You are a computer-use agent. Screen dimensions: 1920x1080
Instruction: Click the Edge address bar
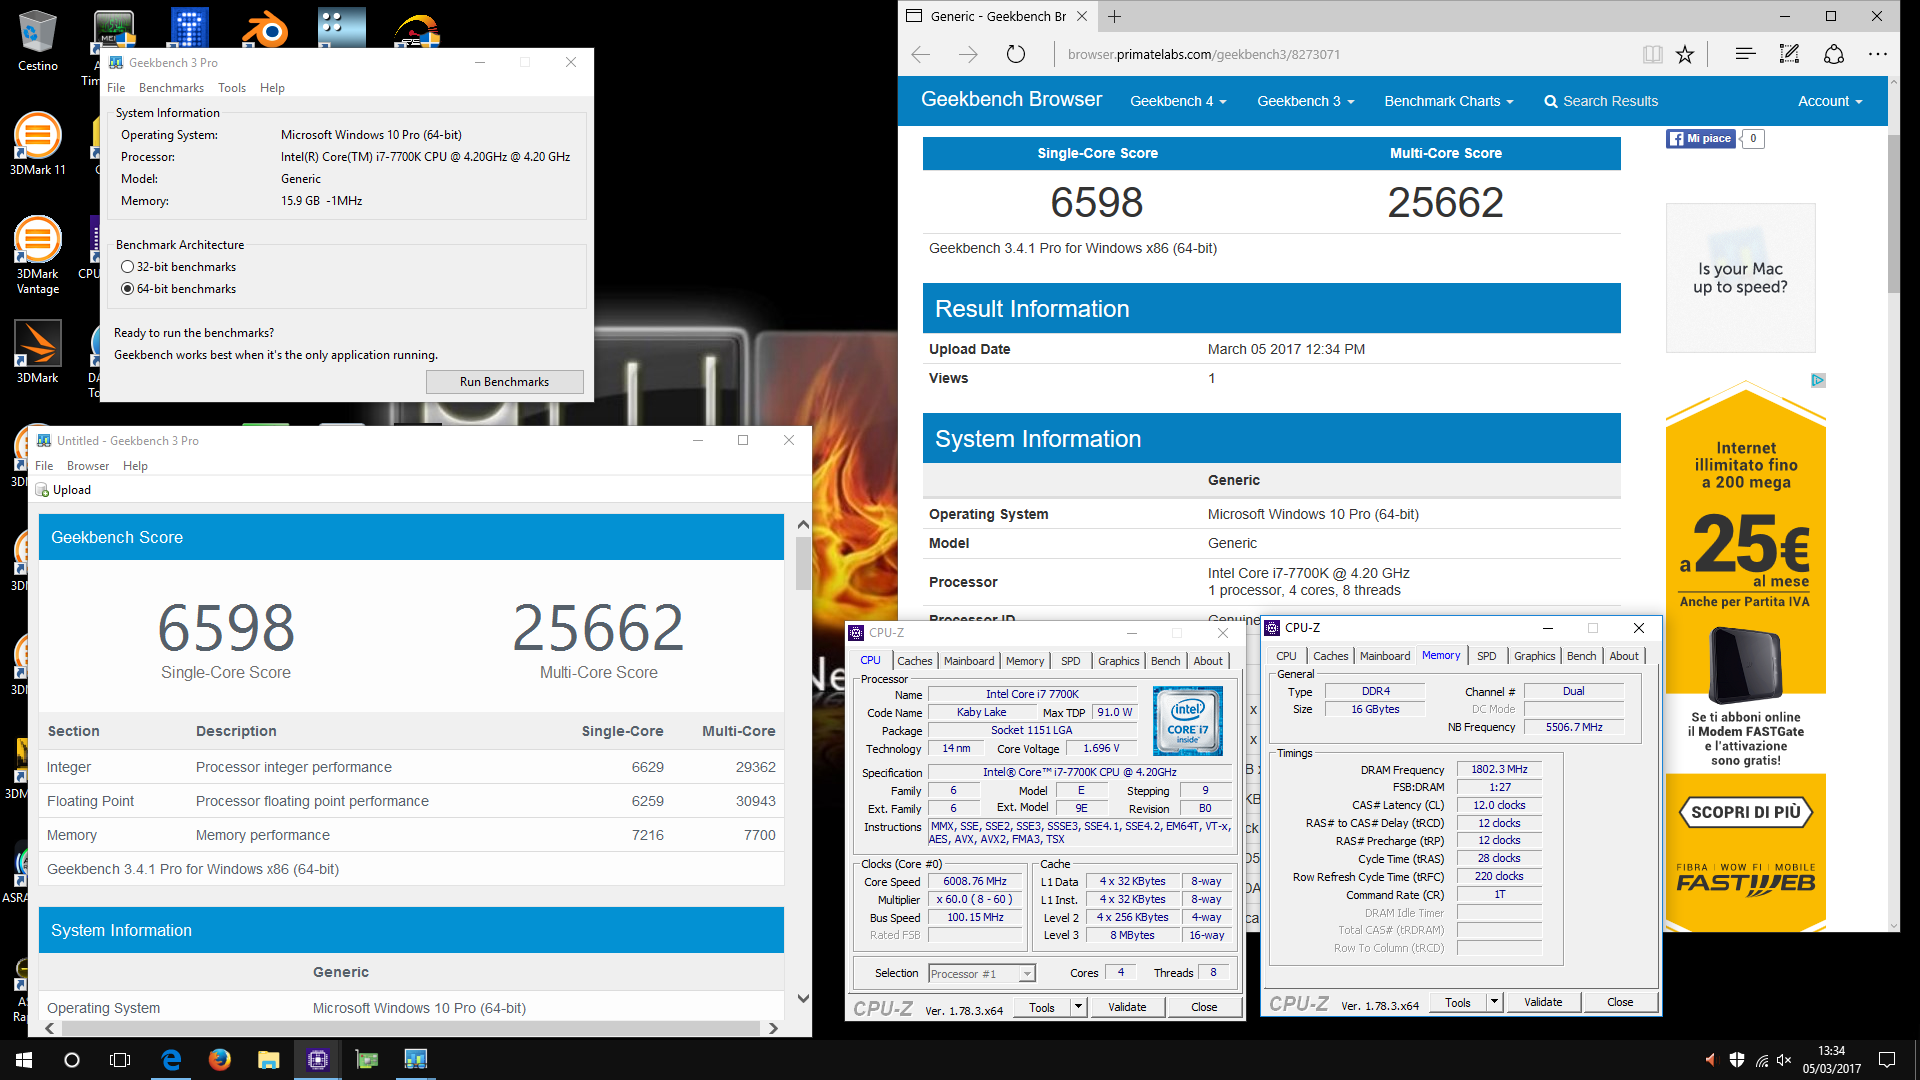click(1340, 54)
